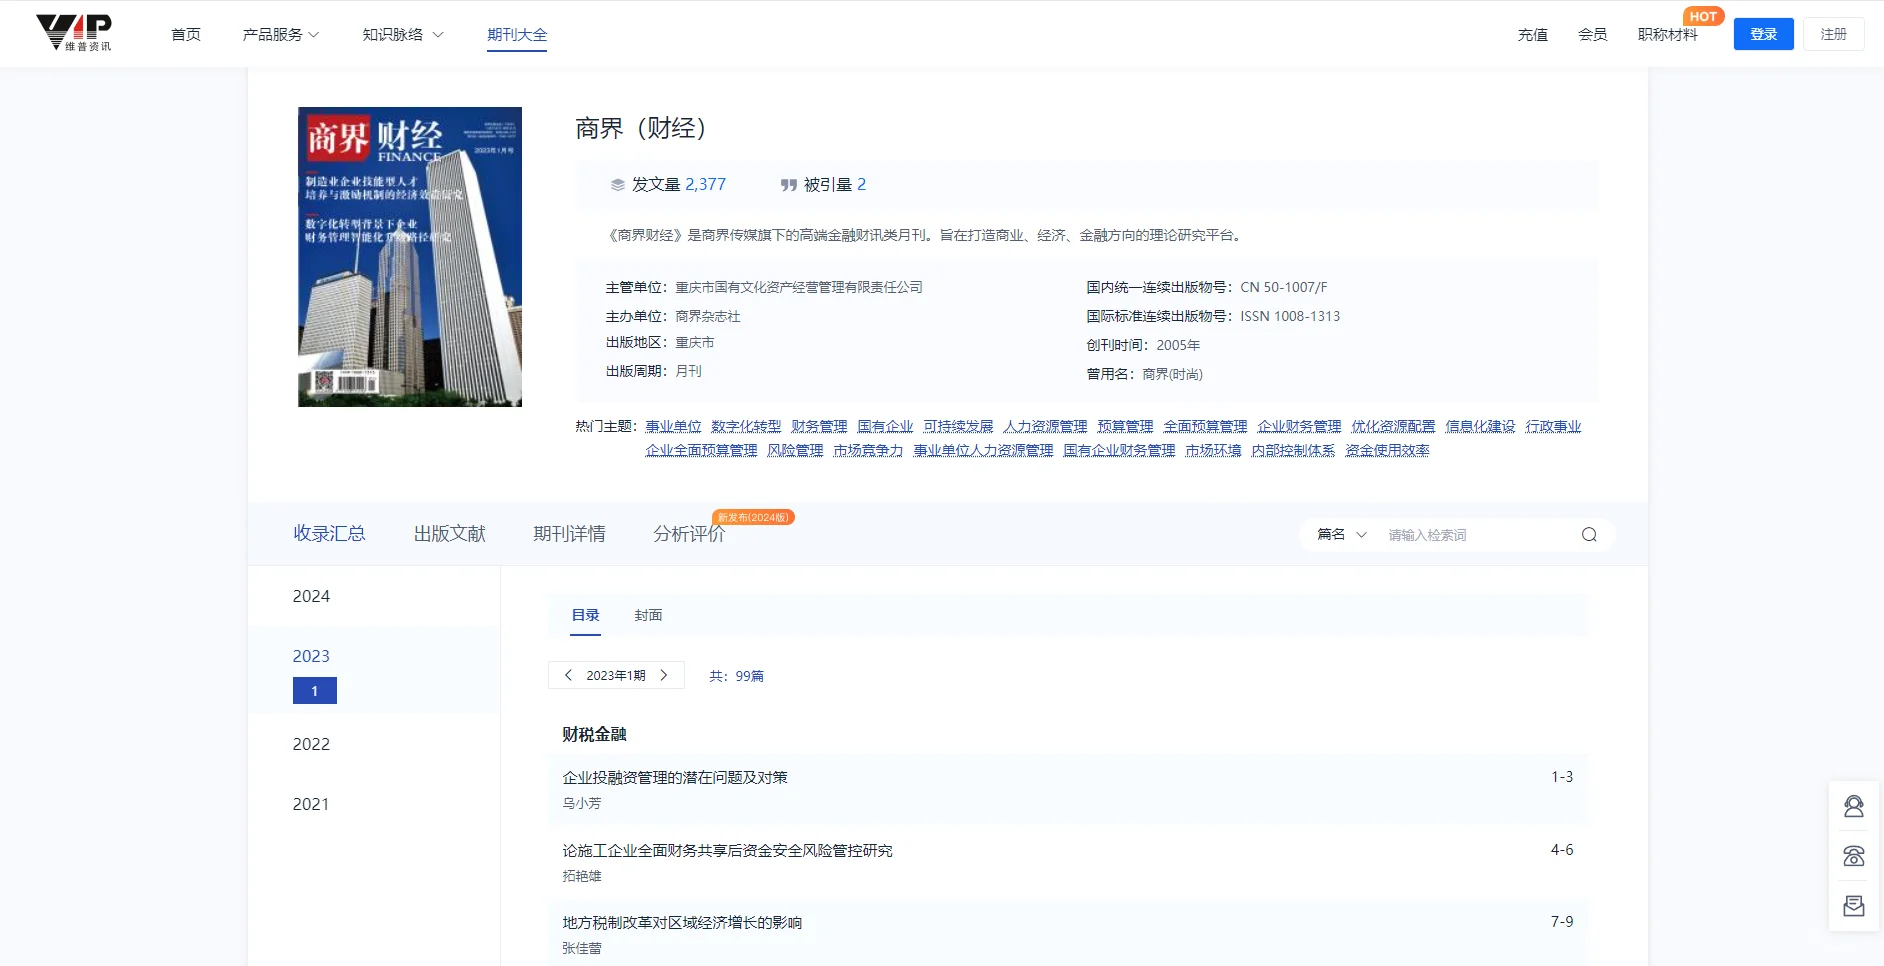Open the 篇名 search field dropdown

1340,534
